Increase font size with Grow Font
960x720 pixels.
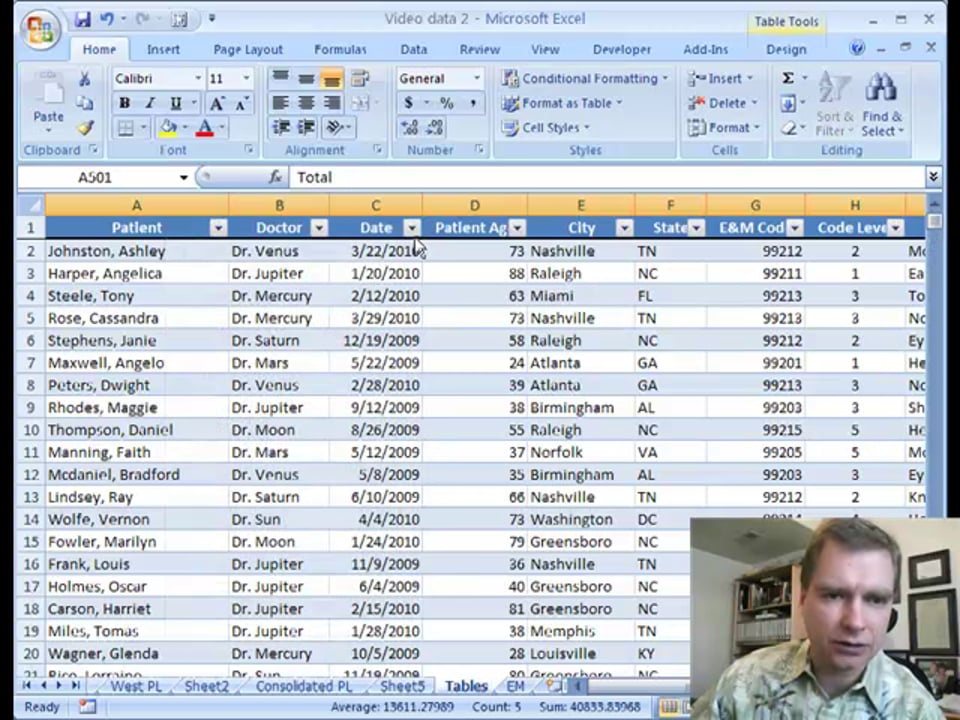(x=217, y=103)
